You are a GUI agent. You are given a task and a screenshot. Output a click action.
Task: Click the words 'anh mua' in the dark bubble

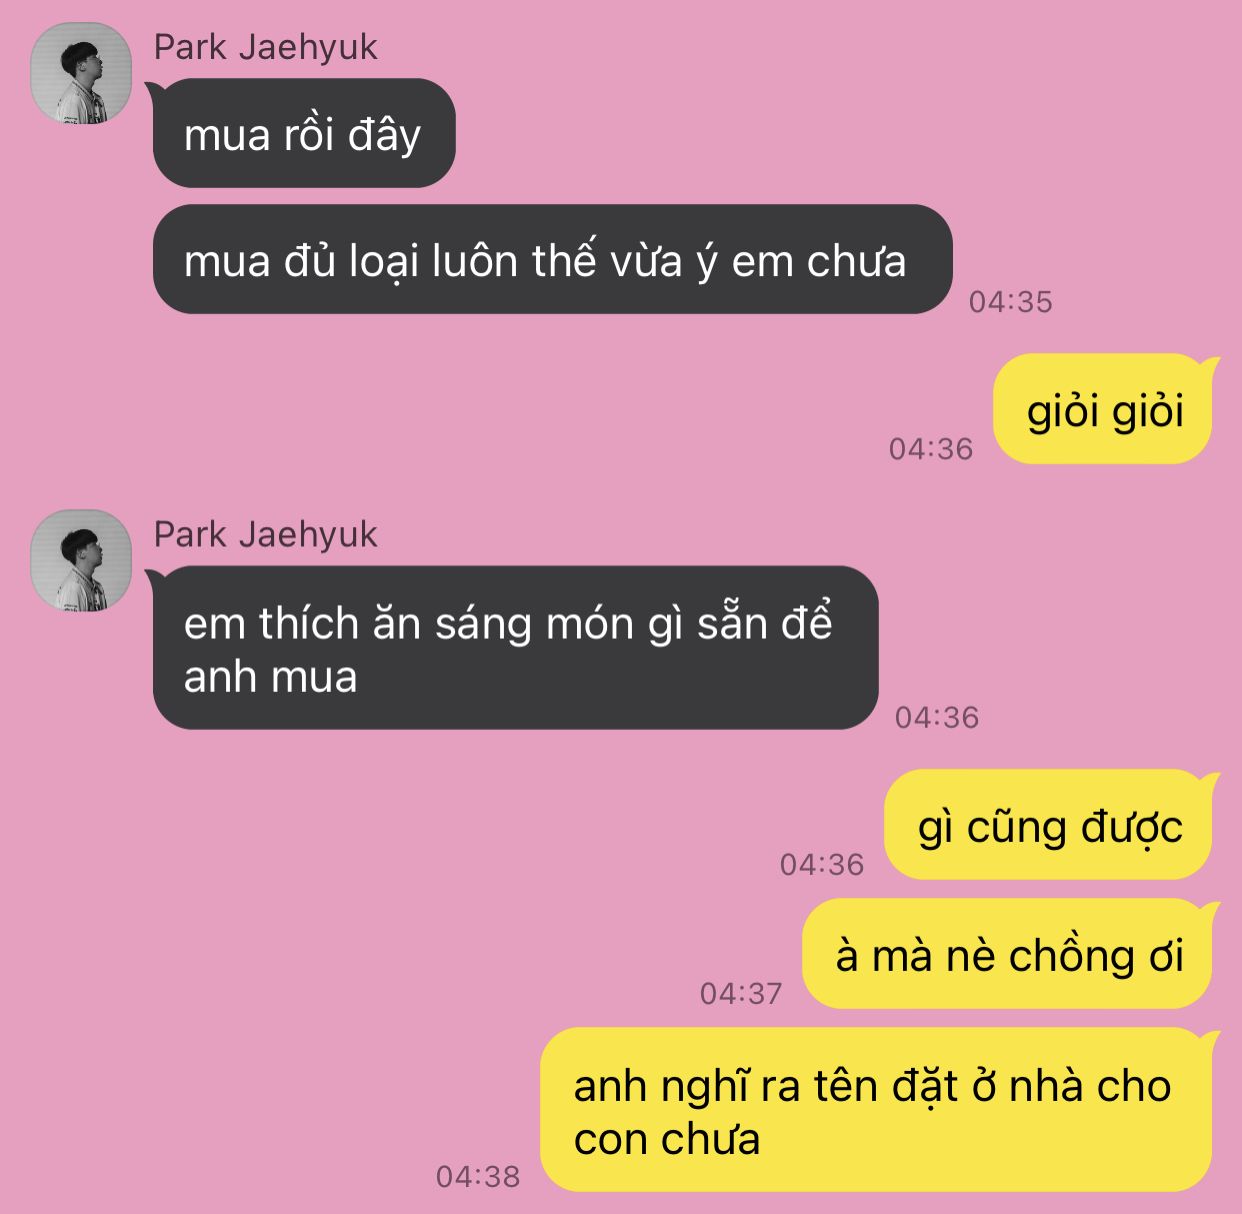coord(270,678)
